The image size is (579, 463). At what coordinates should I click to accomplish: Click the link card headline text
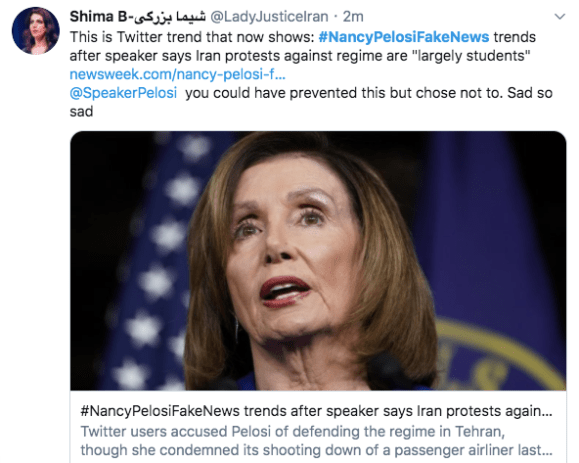coord(316,411)
